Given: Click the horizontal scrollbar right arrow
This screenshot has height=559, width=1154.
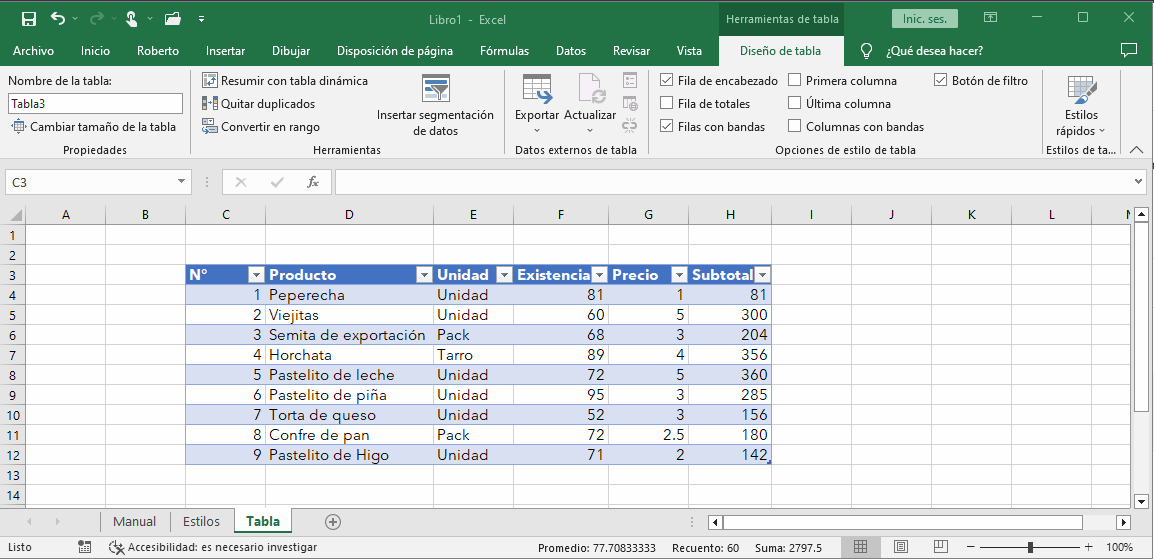Looking at the screenshot, I should pos(1123,522).
